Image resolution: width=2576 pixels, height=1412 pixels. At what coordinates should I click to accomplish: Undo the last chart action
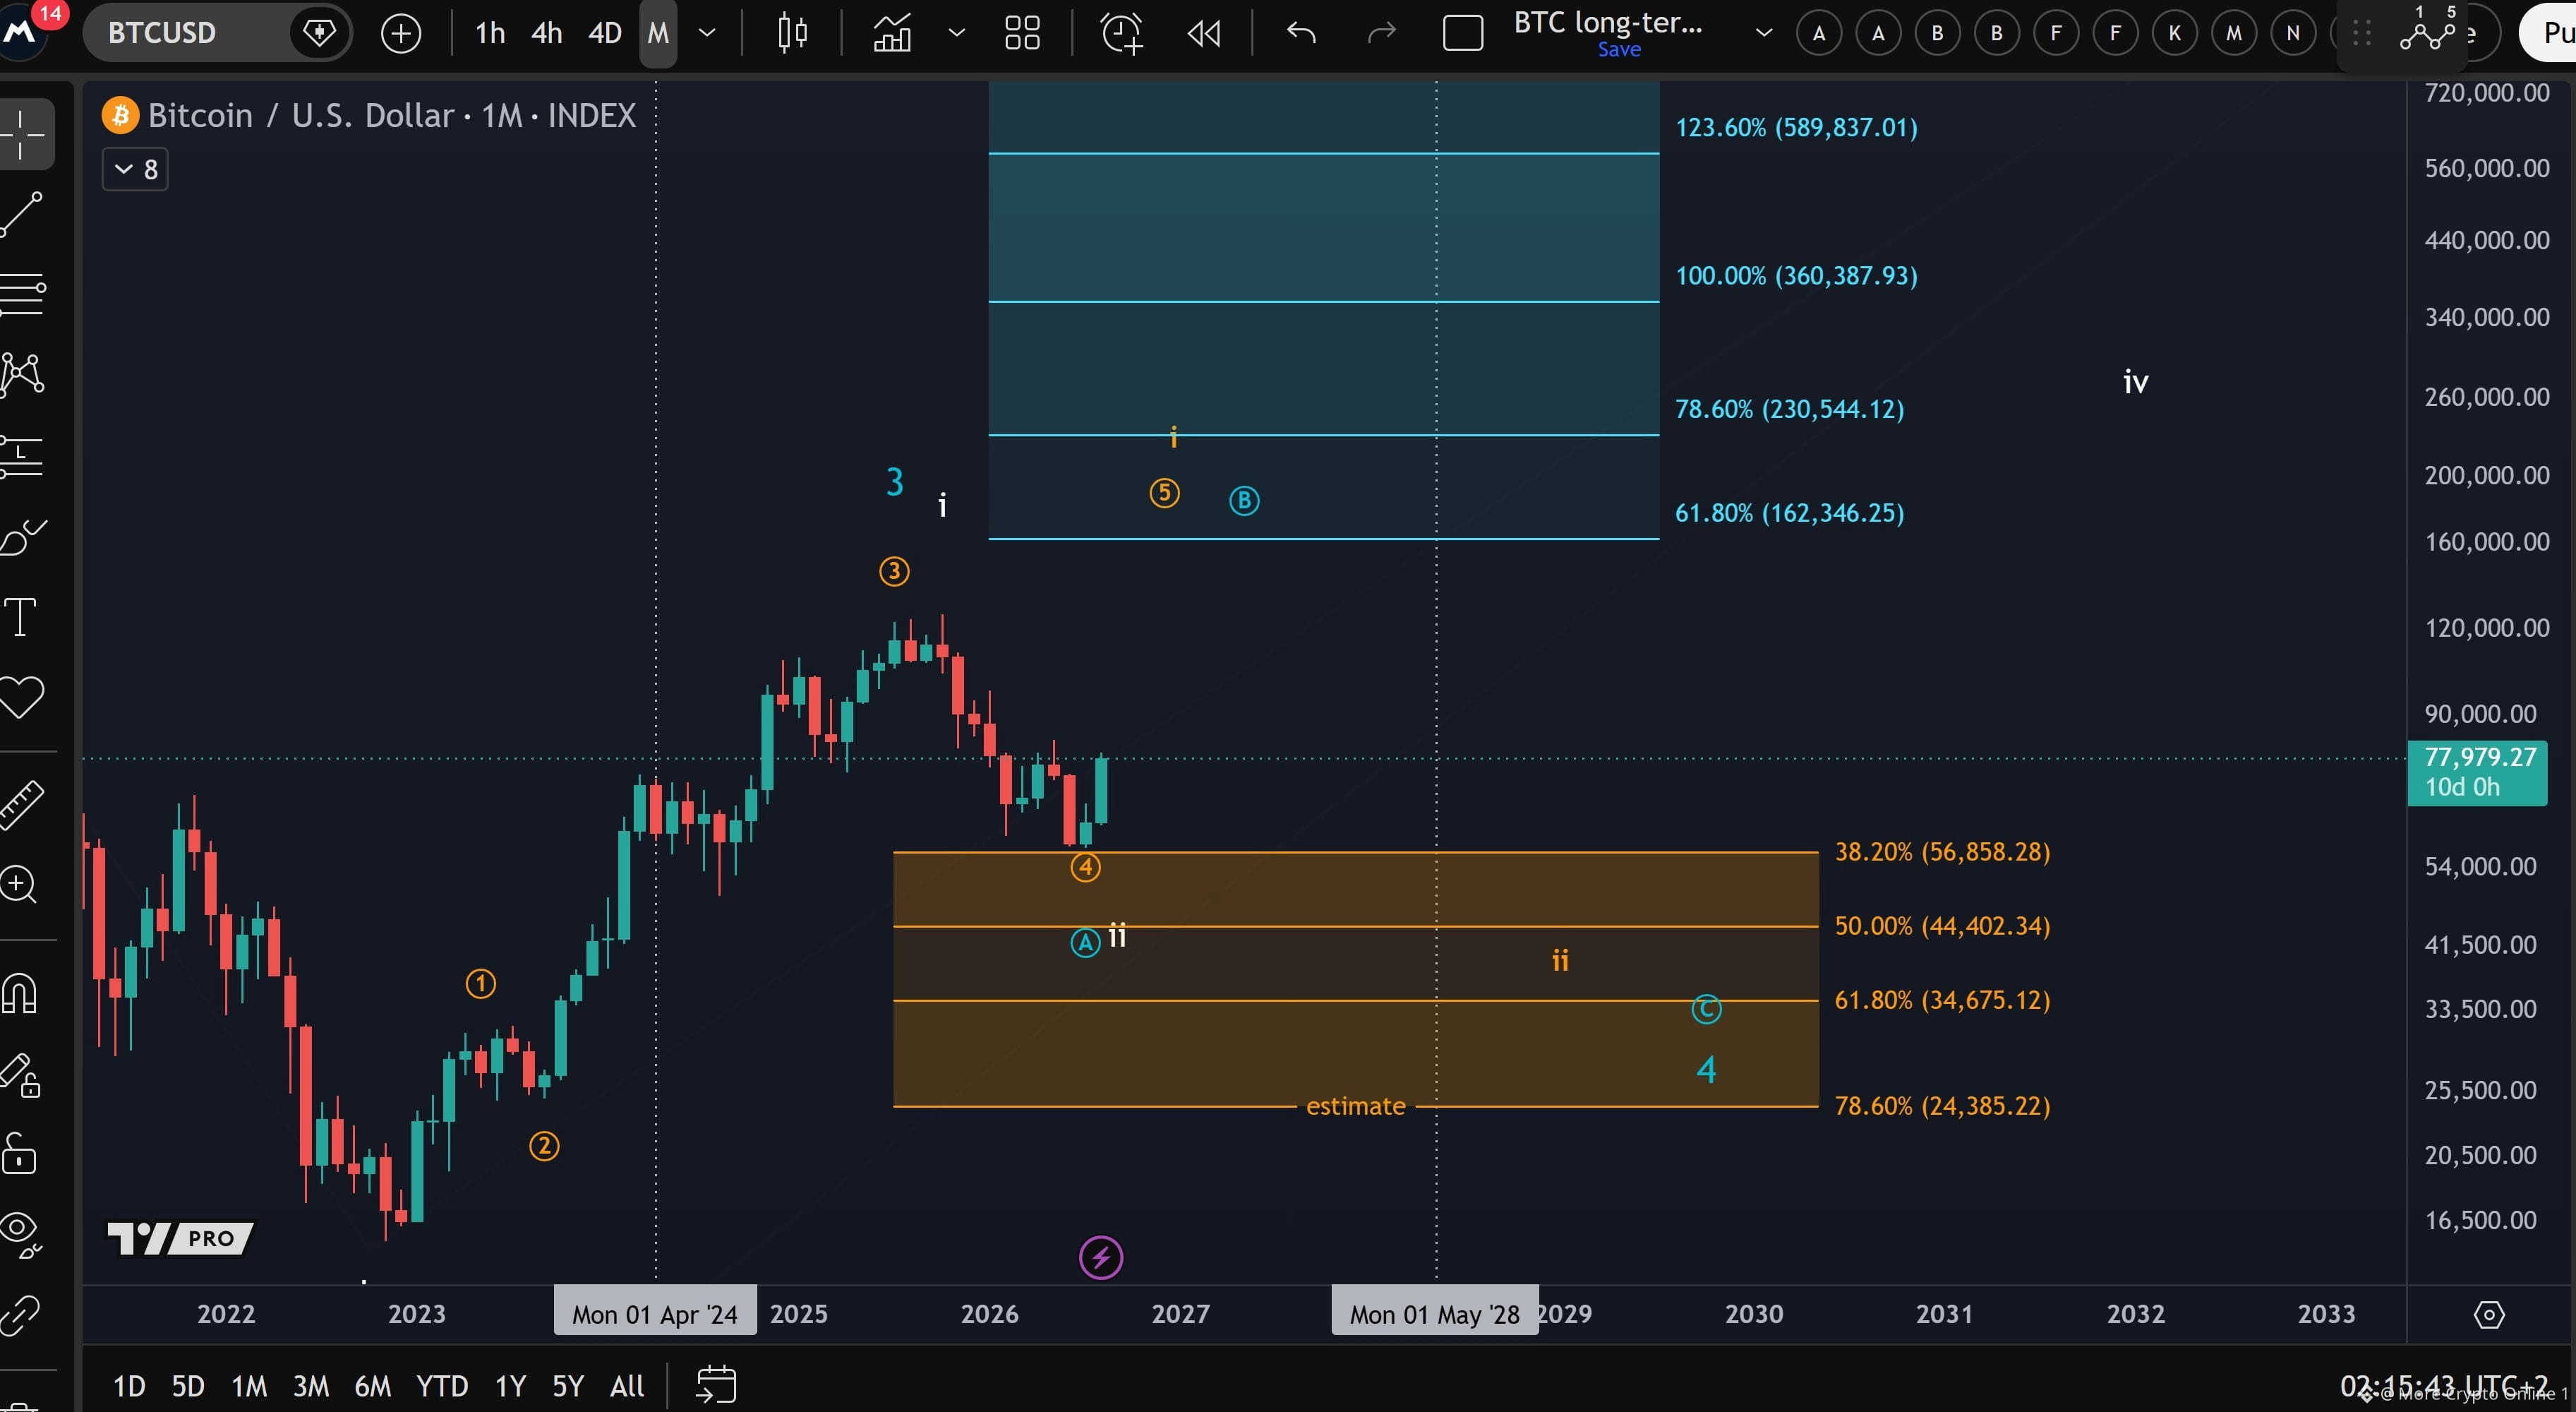[x=1301, y=33]
